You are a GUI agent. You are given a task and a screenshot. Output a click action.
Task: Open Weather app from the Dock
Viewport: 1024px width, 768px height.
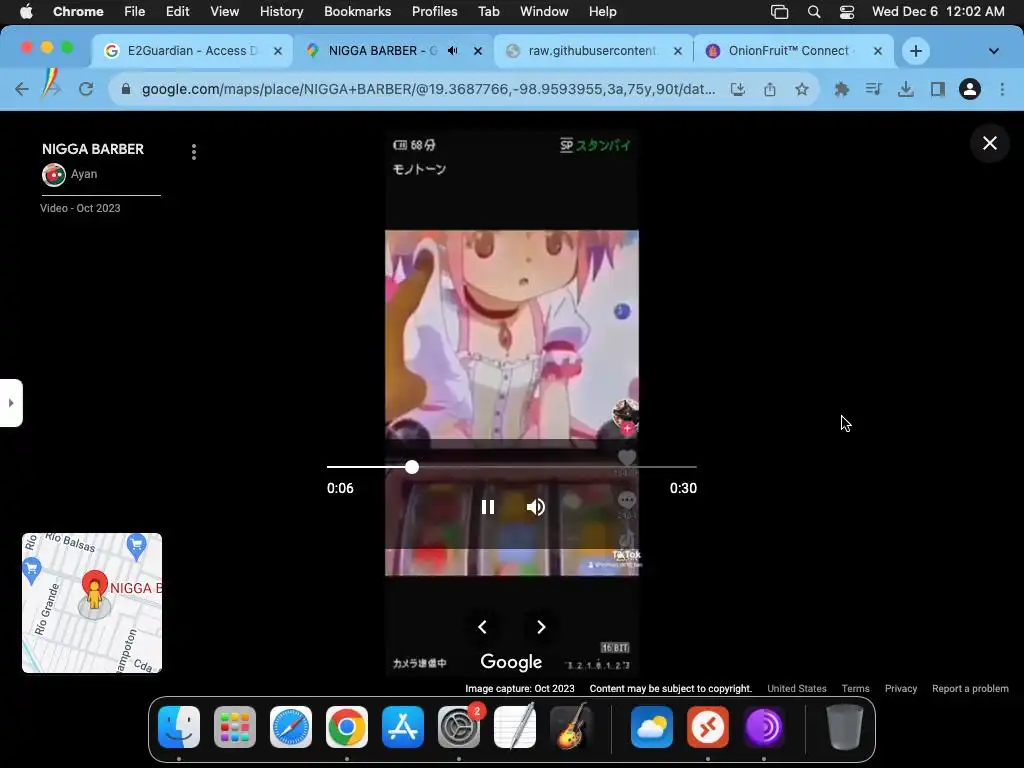[652, 727]
